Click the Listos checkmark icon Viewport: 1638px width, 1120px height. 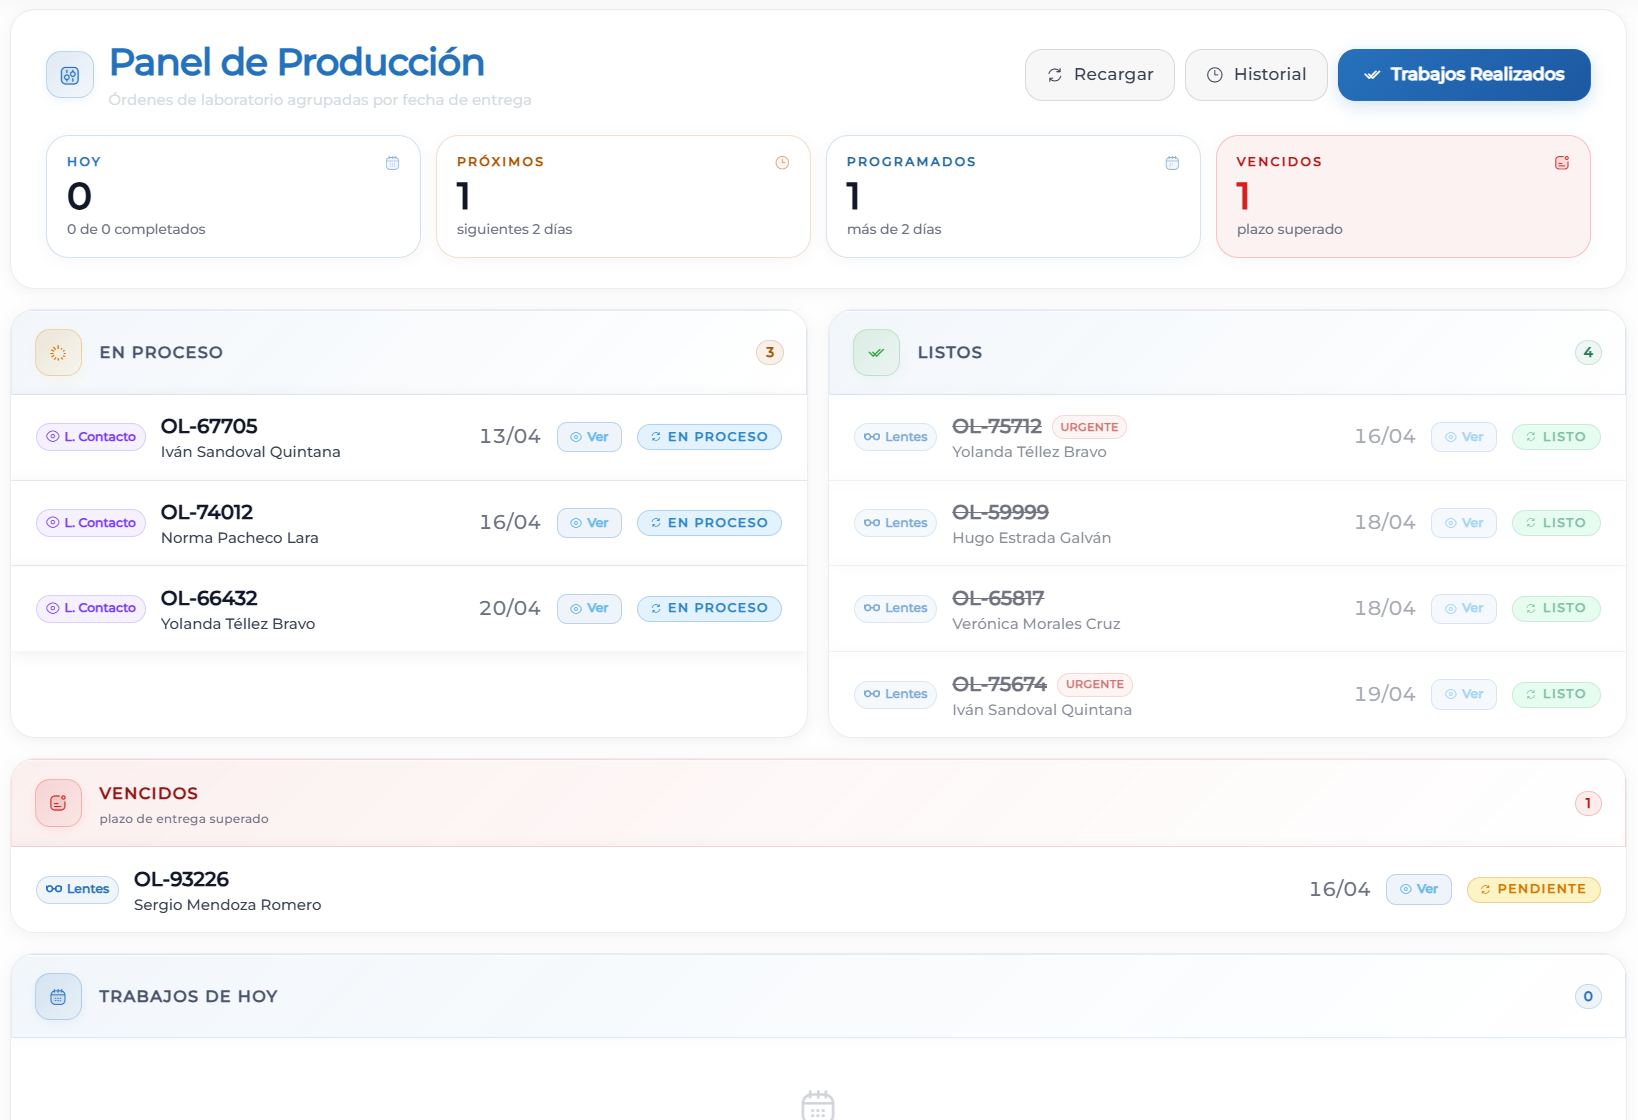tap(876, 353)
